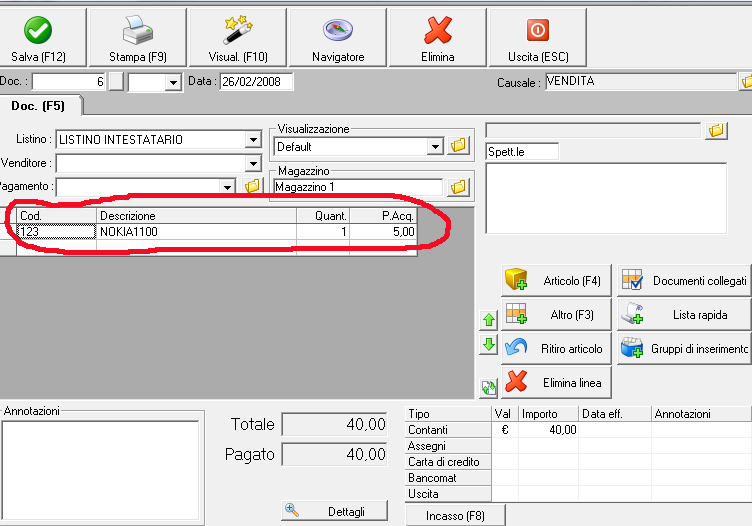Open the Navigatore compass button
Image resolution: width=752 pixels, height=526 pixels.
pos(338,37)
